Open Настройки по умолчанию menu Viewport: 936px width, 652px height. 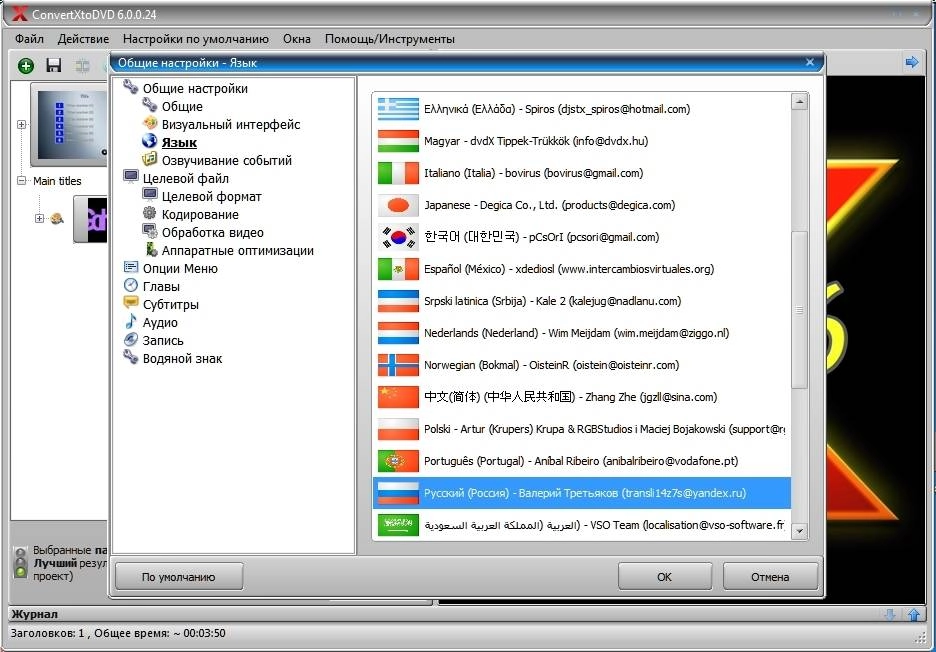click(x=196, y=39)
